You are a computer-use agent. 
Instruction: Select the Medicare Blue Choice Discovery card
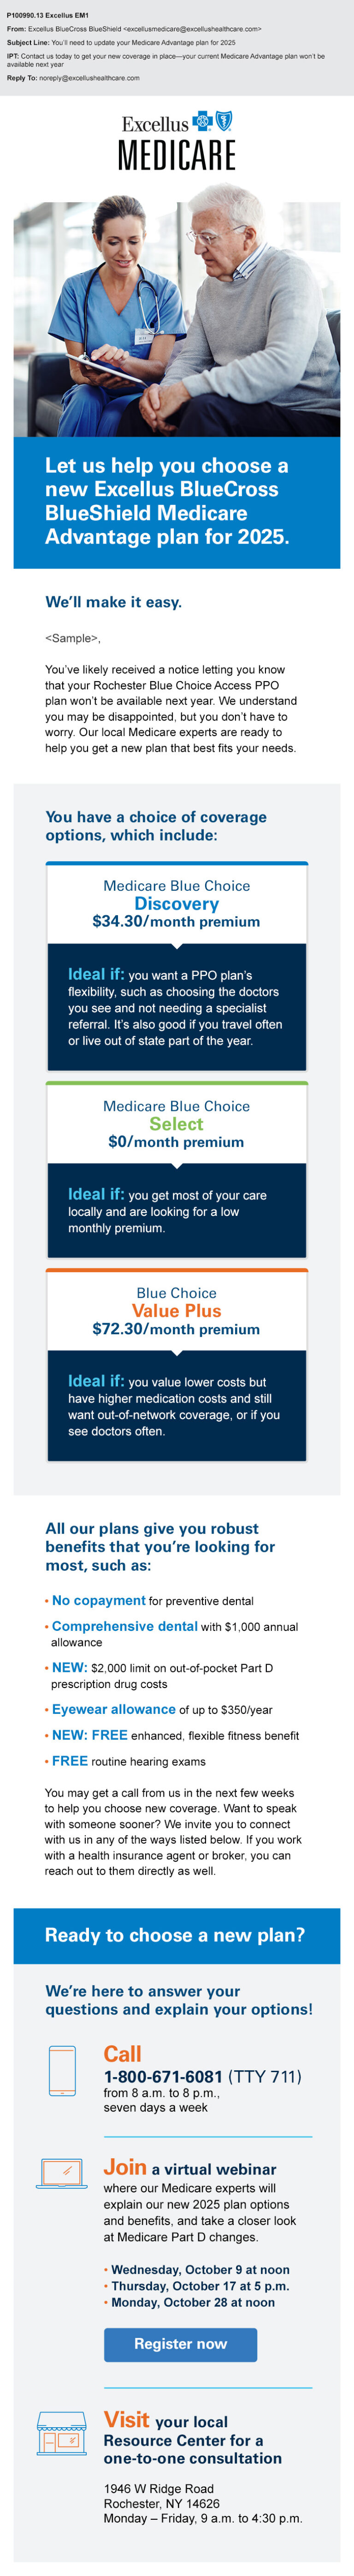pyautogui.click(x=177, y=966)
